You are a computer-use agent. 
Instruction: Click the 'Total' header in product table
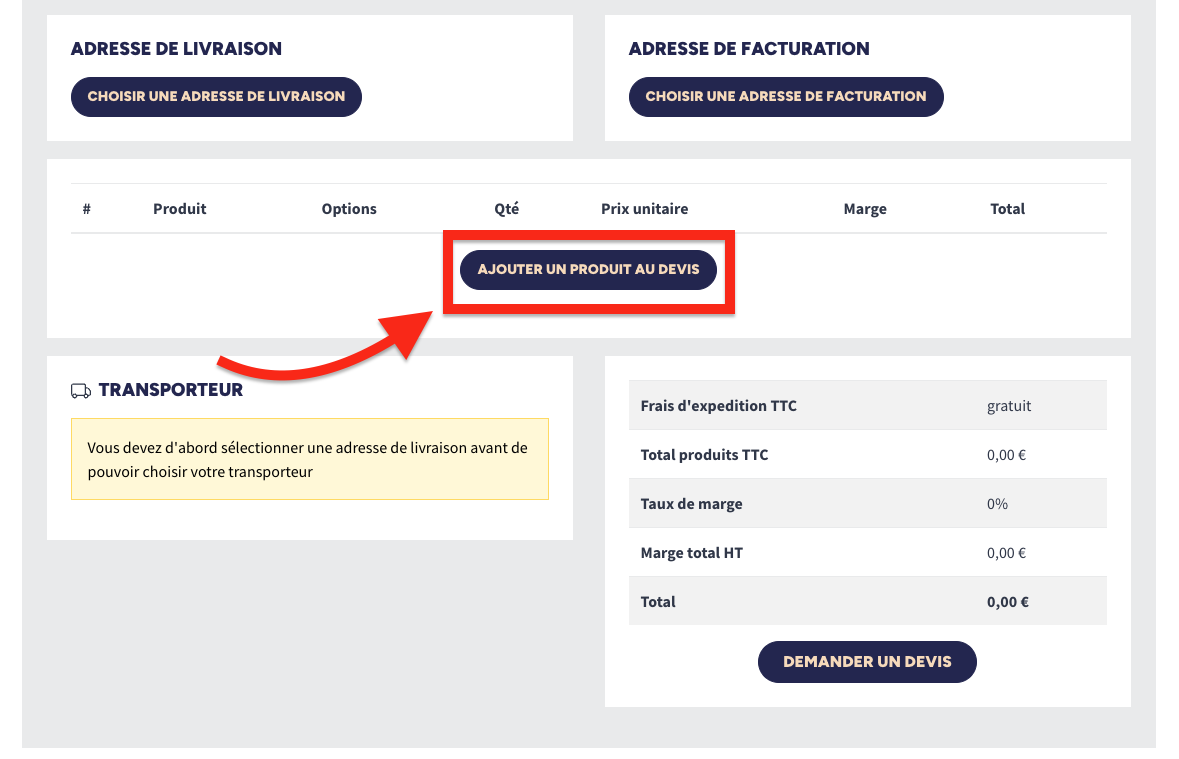point(1008,209)
